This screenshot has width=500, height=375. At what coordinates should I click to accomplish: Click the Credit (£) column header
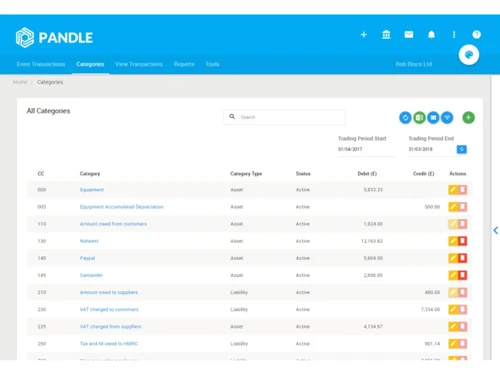coord(423,174)
